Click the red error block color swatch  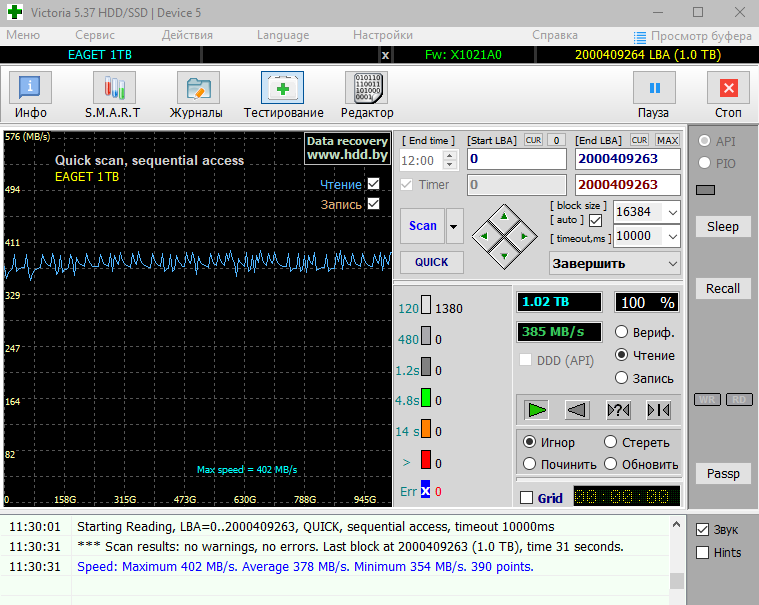(425, 460)
